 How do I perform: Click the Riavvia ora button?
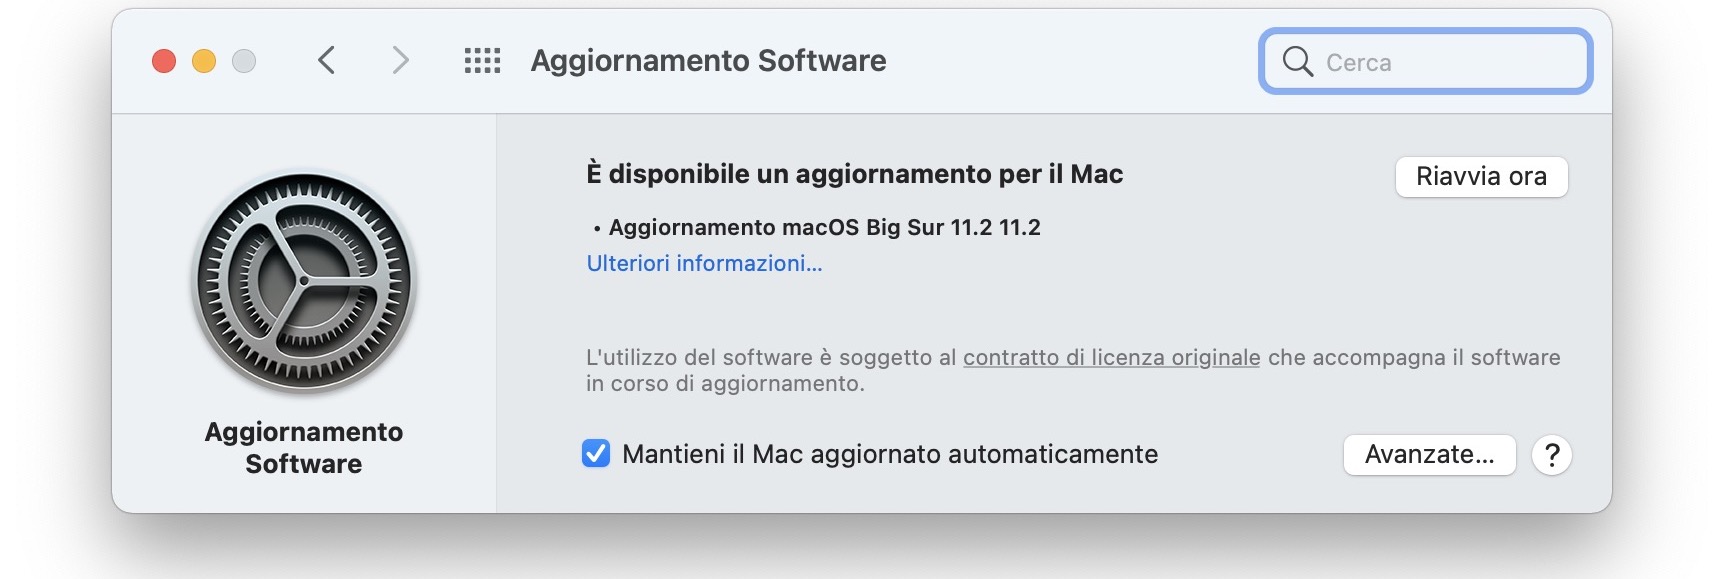click(1481, 177)
